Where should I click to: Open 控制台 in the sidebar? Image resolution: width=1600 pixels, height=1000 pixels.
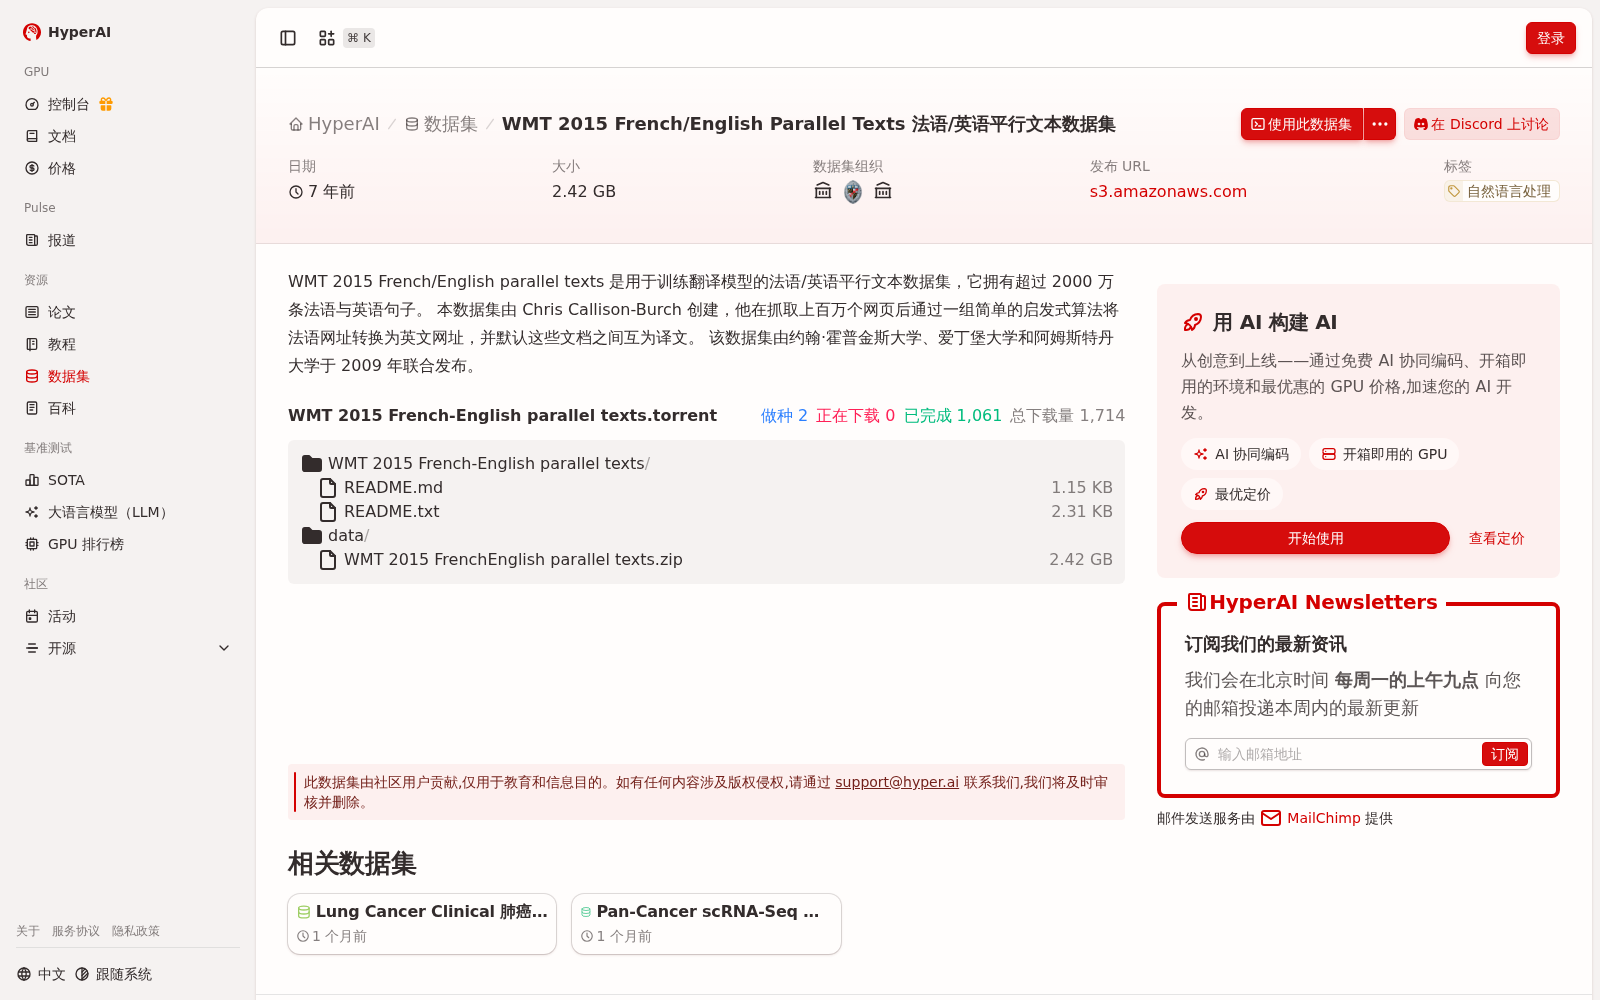68,104
